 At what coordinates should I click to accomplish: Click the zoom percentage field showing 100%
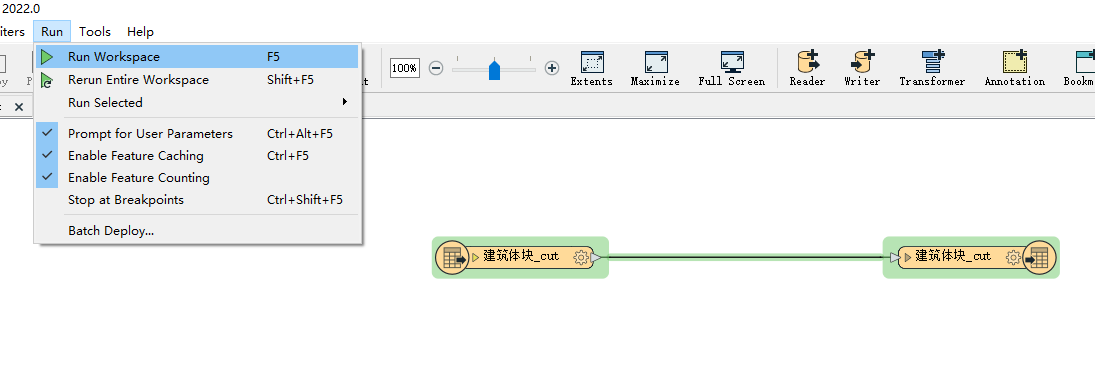click(404, 68)
